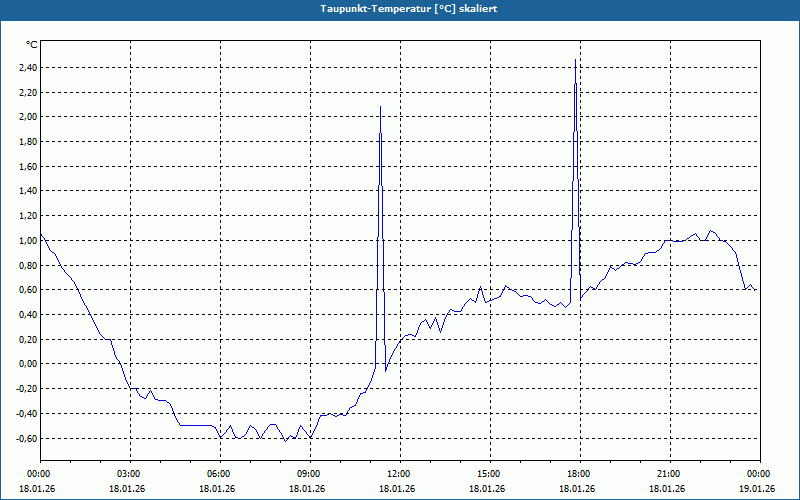The image size is (800, 500).
Task: Select the 1,00 y-axis value
Action: pos(28,241)
